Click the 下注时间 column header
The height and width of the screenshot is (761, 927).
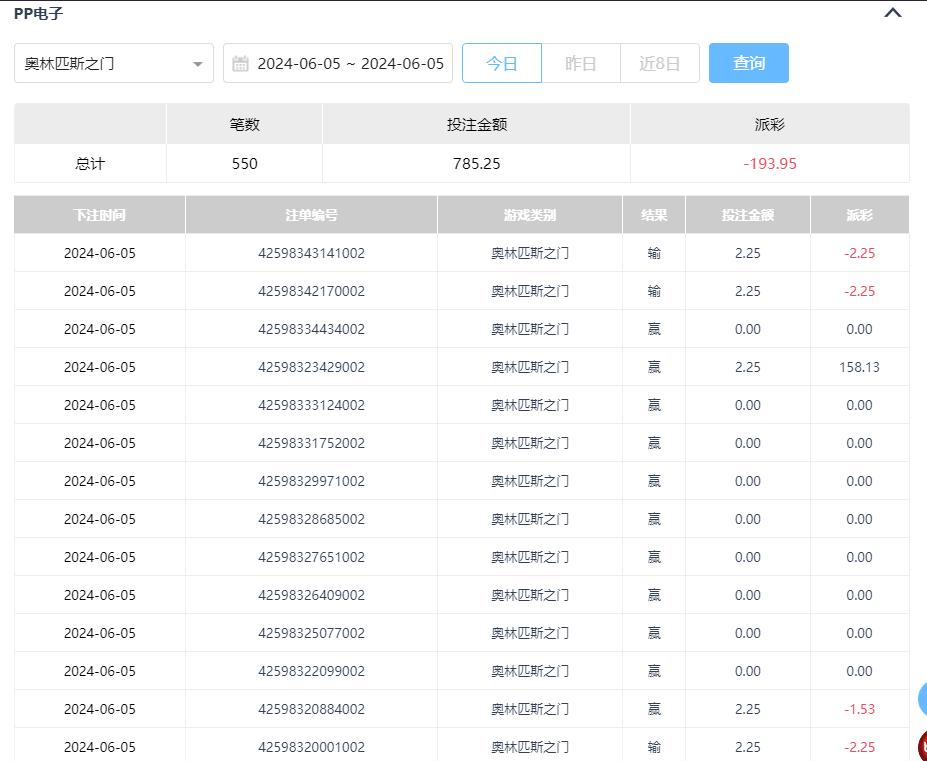[x=100, y=215]
